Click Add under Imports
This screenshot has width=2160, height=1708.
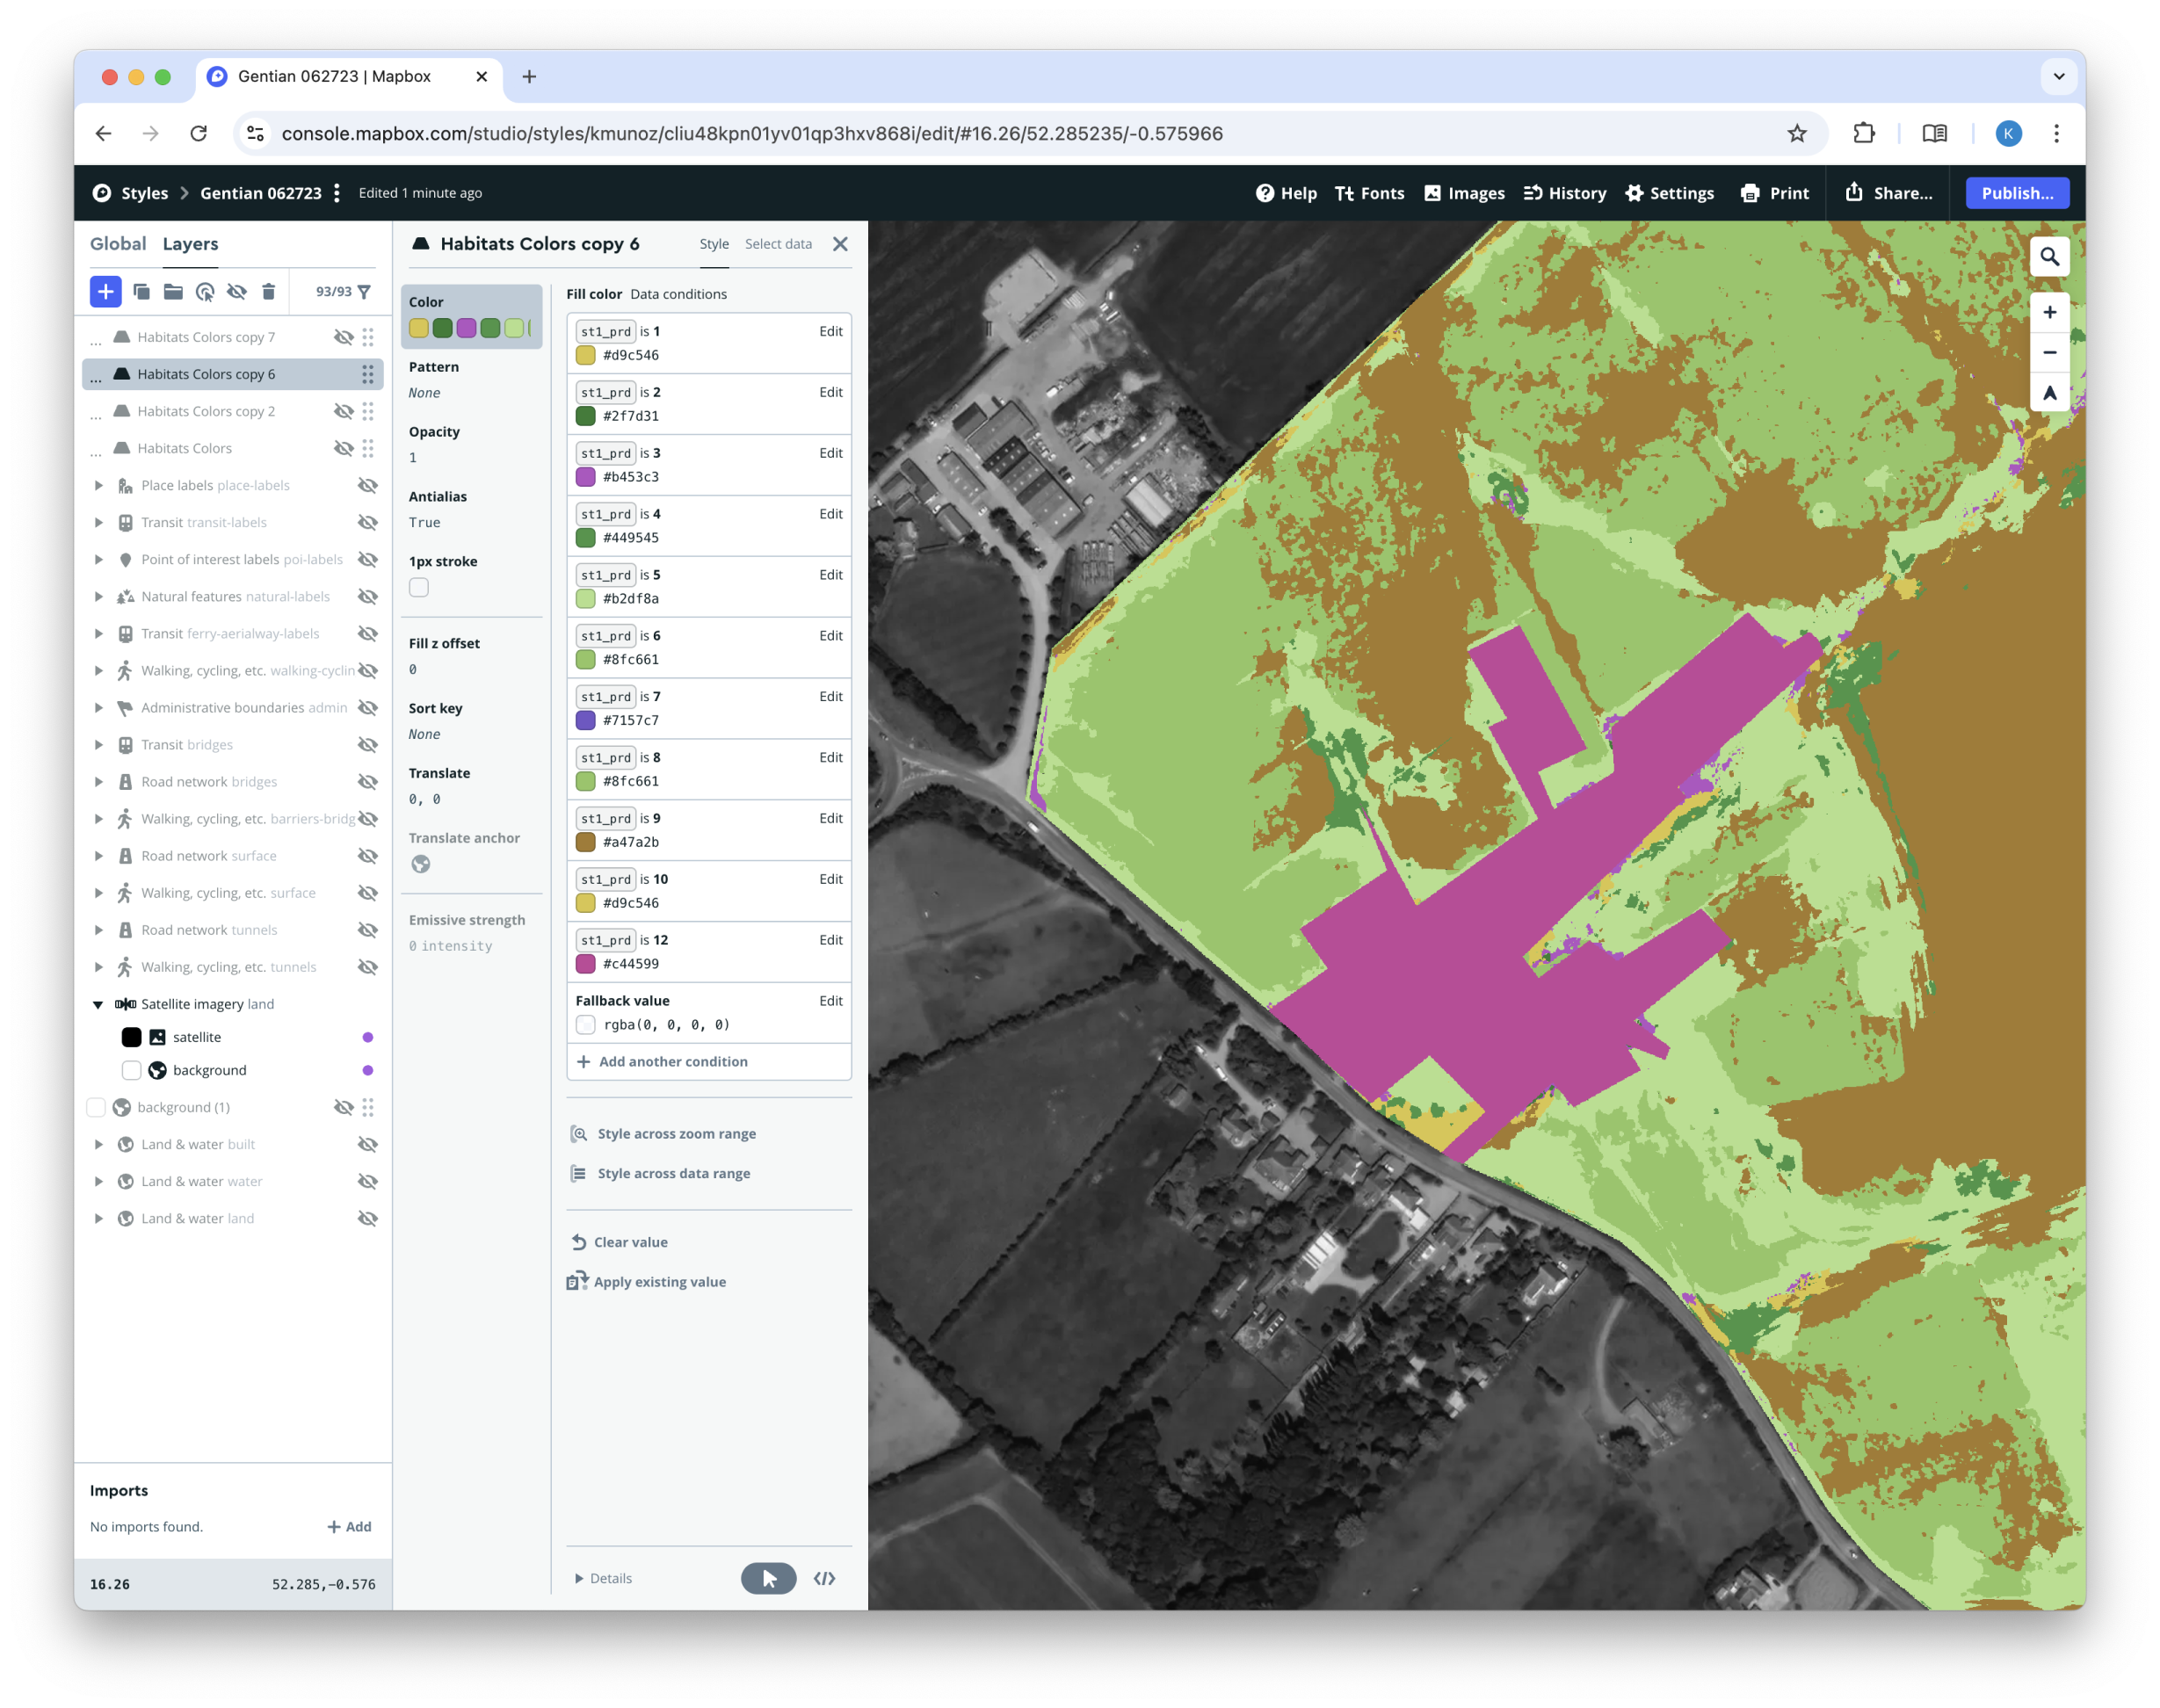(349, 1527)
